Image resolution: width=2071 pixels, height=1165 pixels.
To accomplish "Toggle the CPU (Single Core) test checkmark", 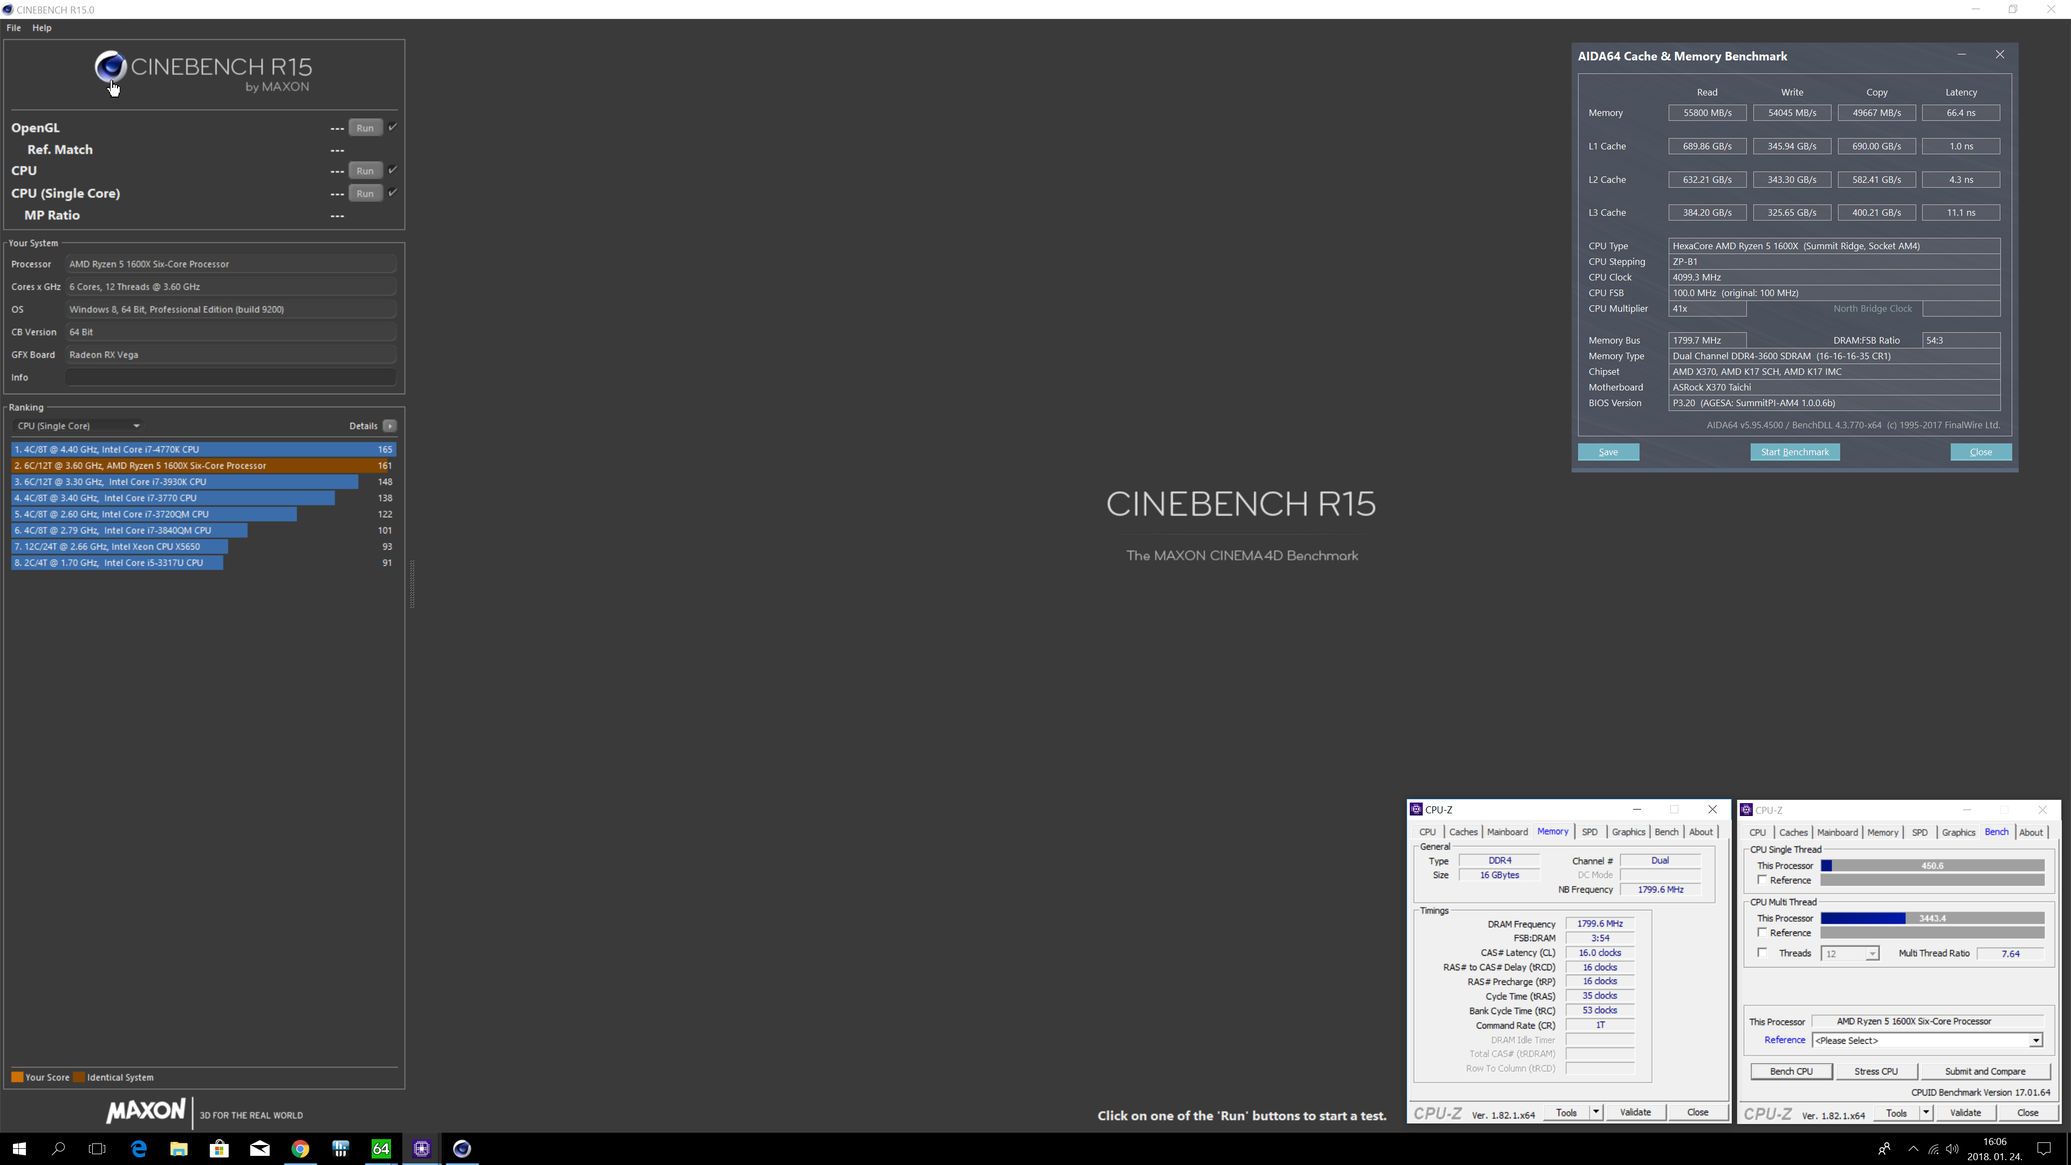I will (393, 192).
